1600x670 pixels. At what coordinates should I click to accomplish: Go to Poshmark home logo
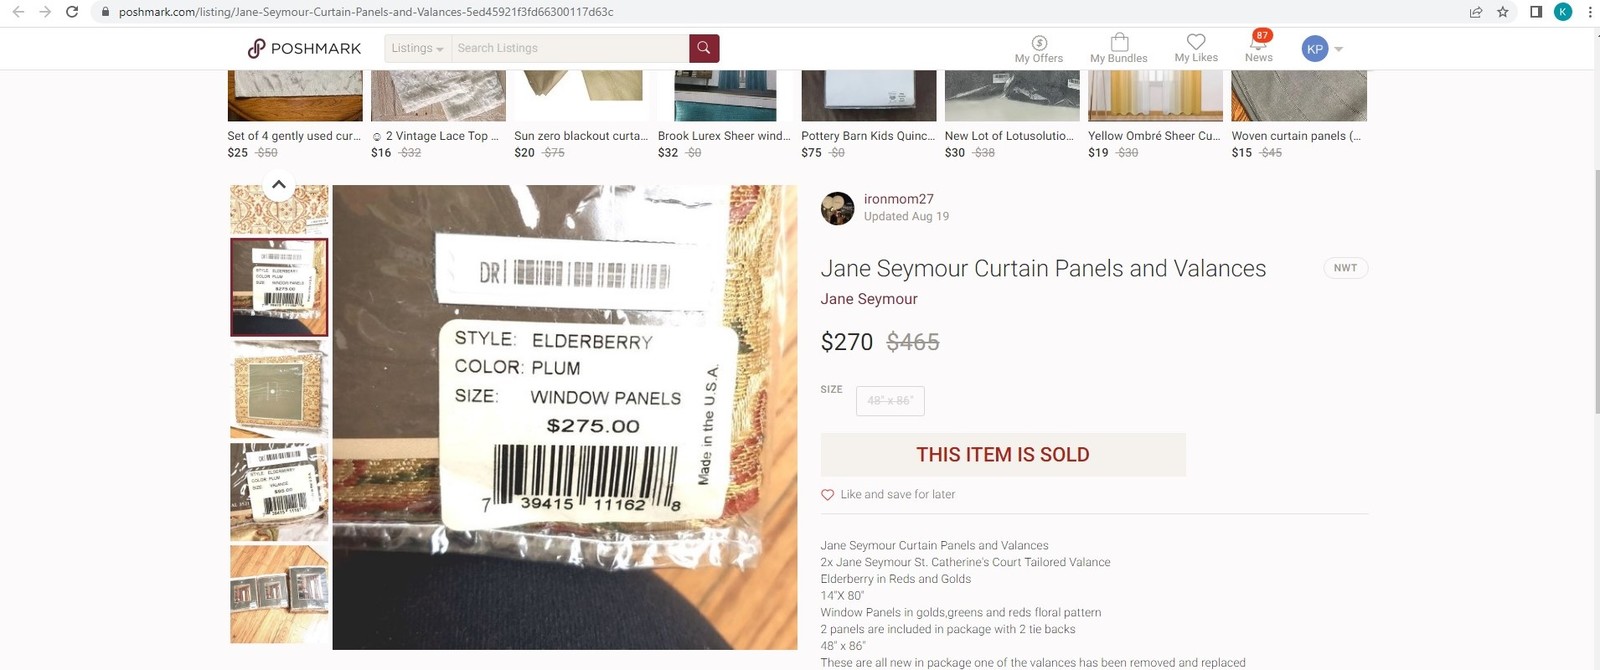click(304, 48)
